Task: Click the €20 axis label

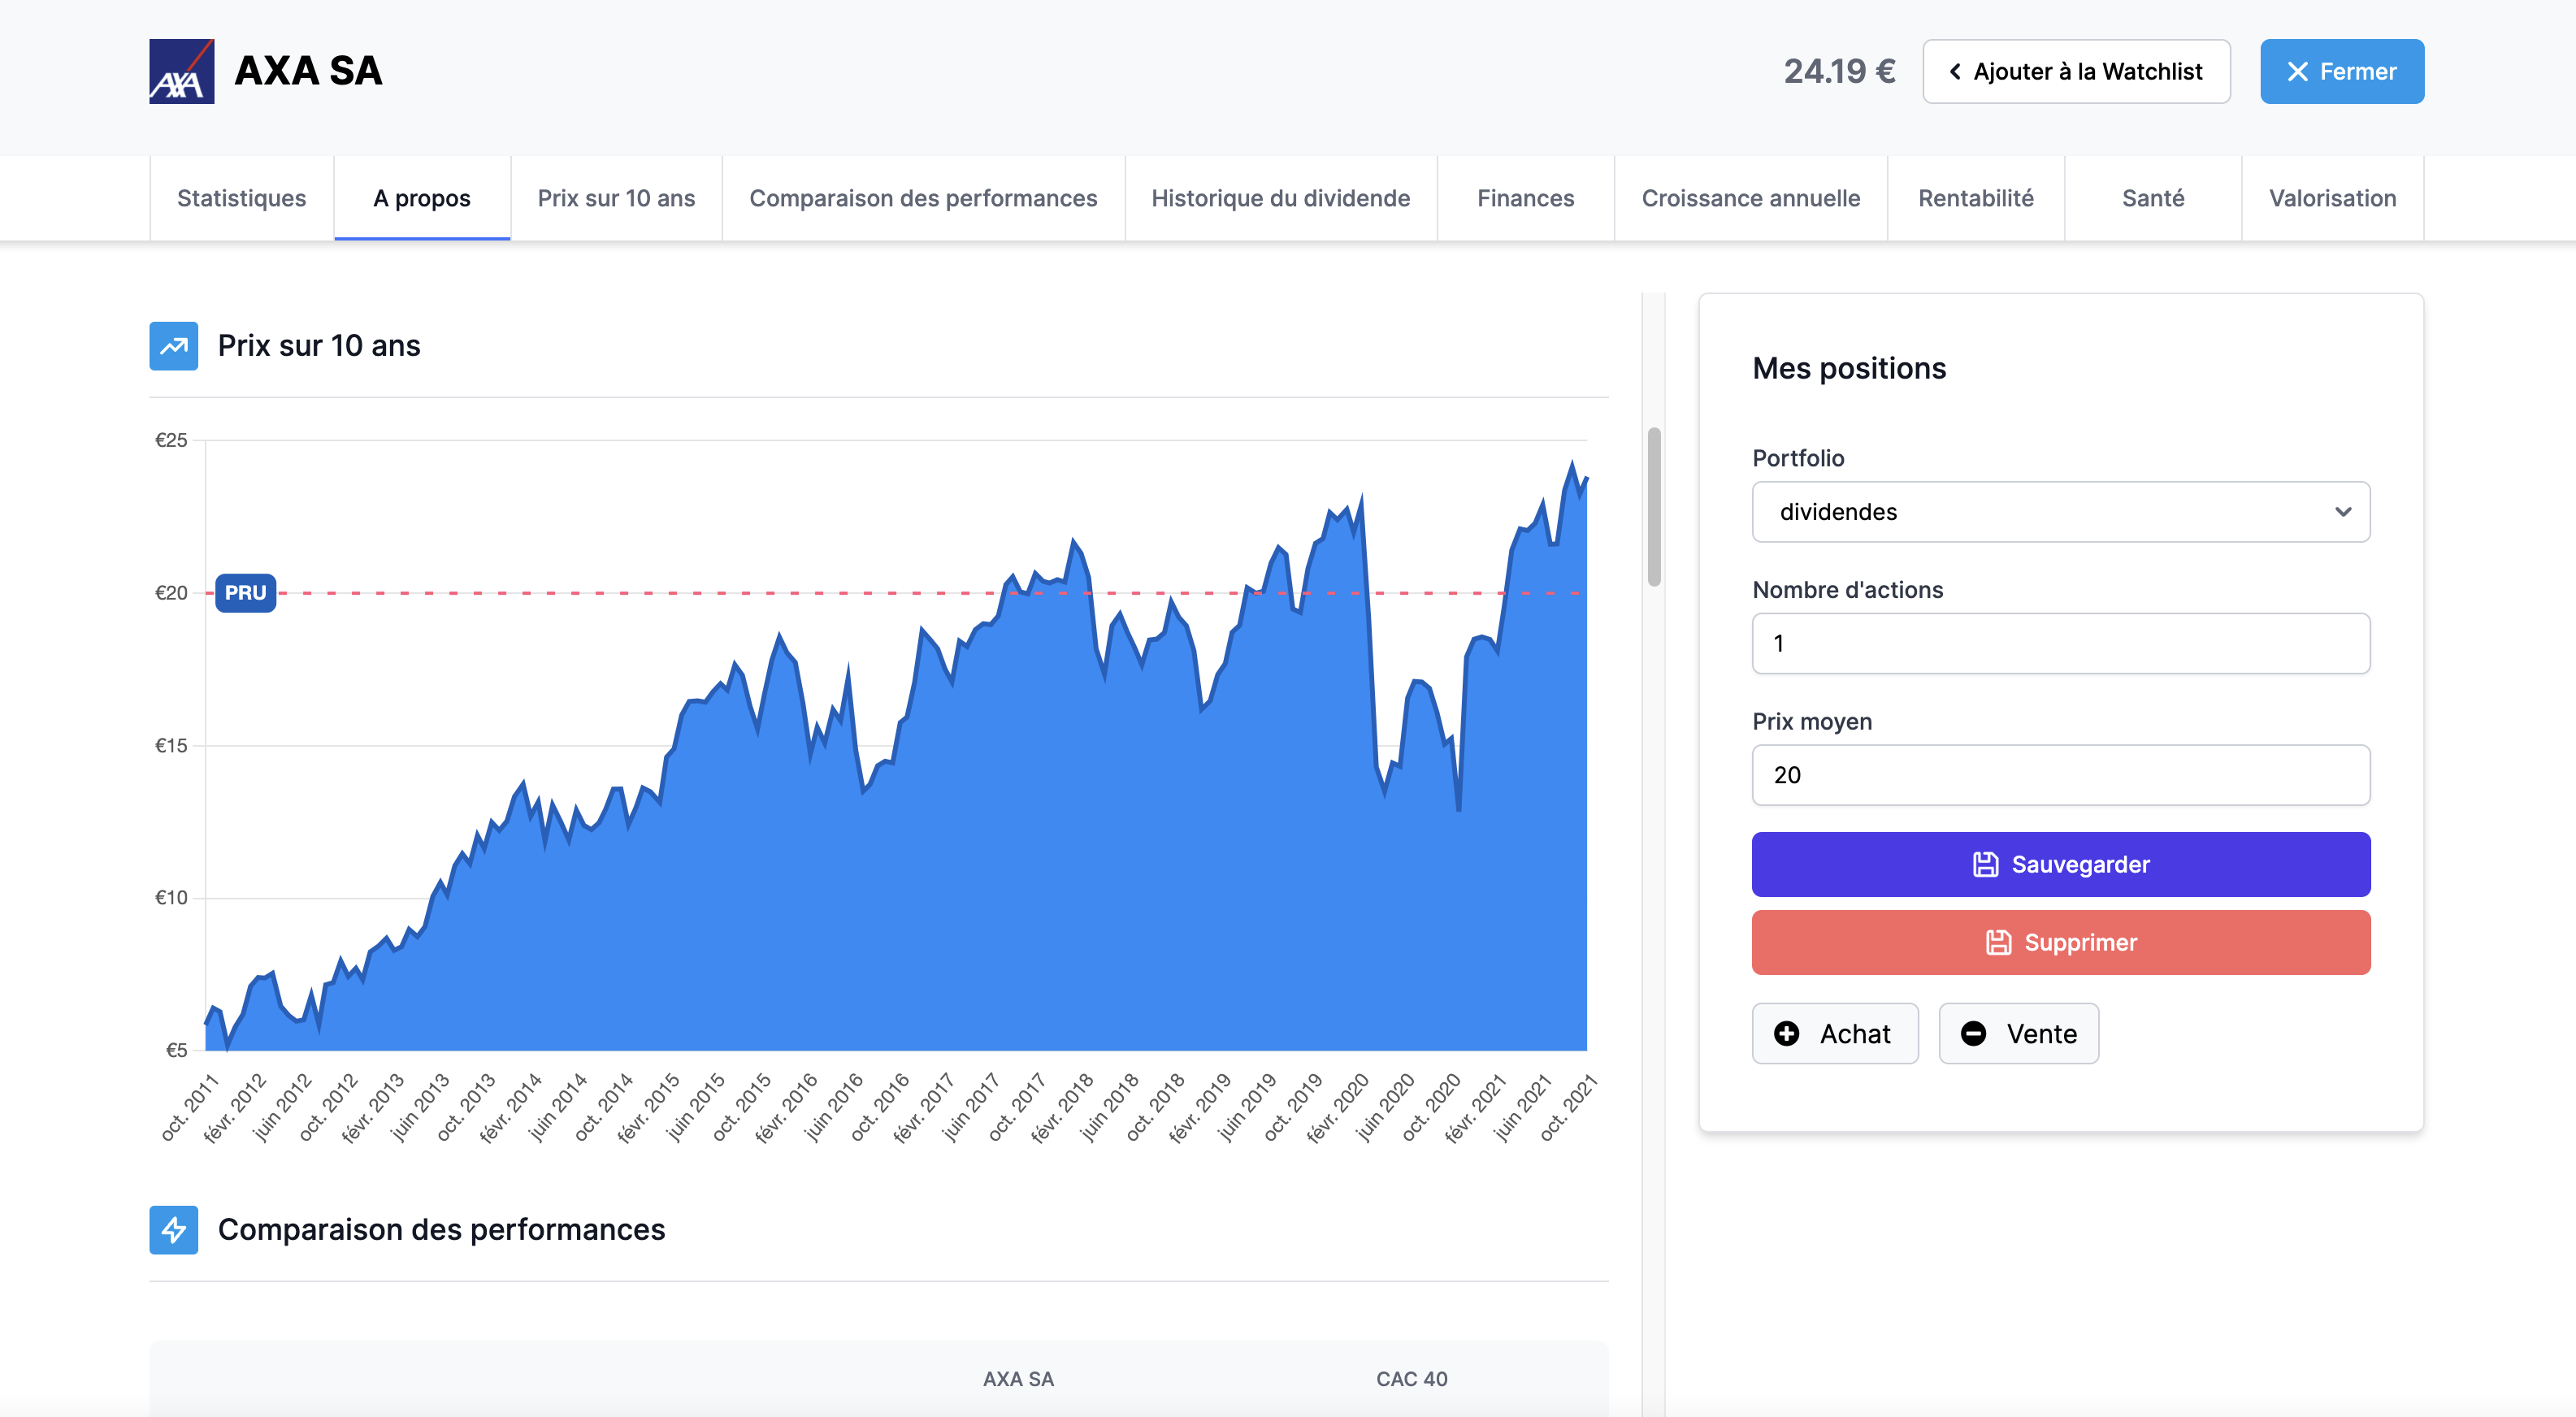Action: (171, 593)
